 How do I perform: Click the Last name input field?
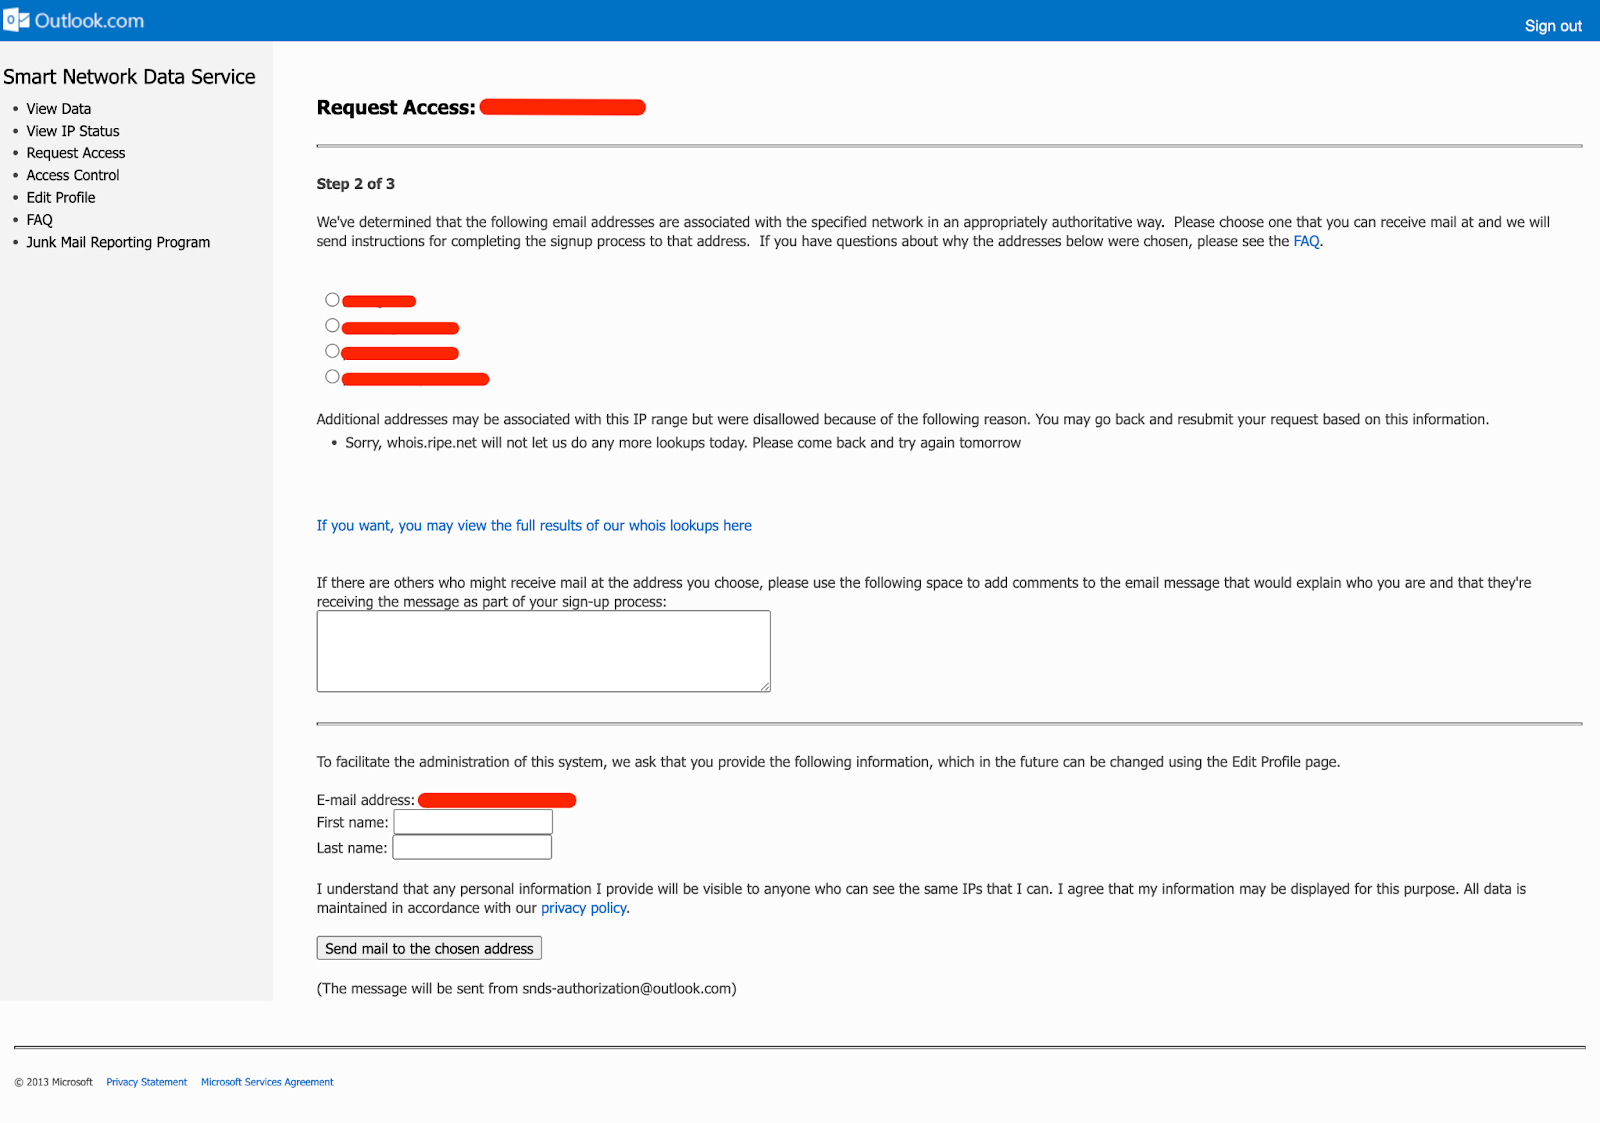point(472,848)
